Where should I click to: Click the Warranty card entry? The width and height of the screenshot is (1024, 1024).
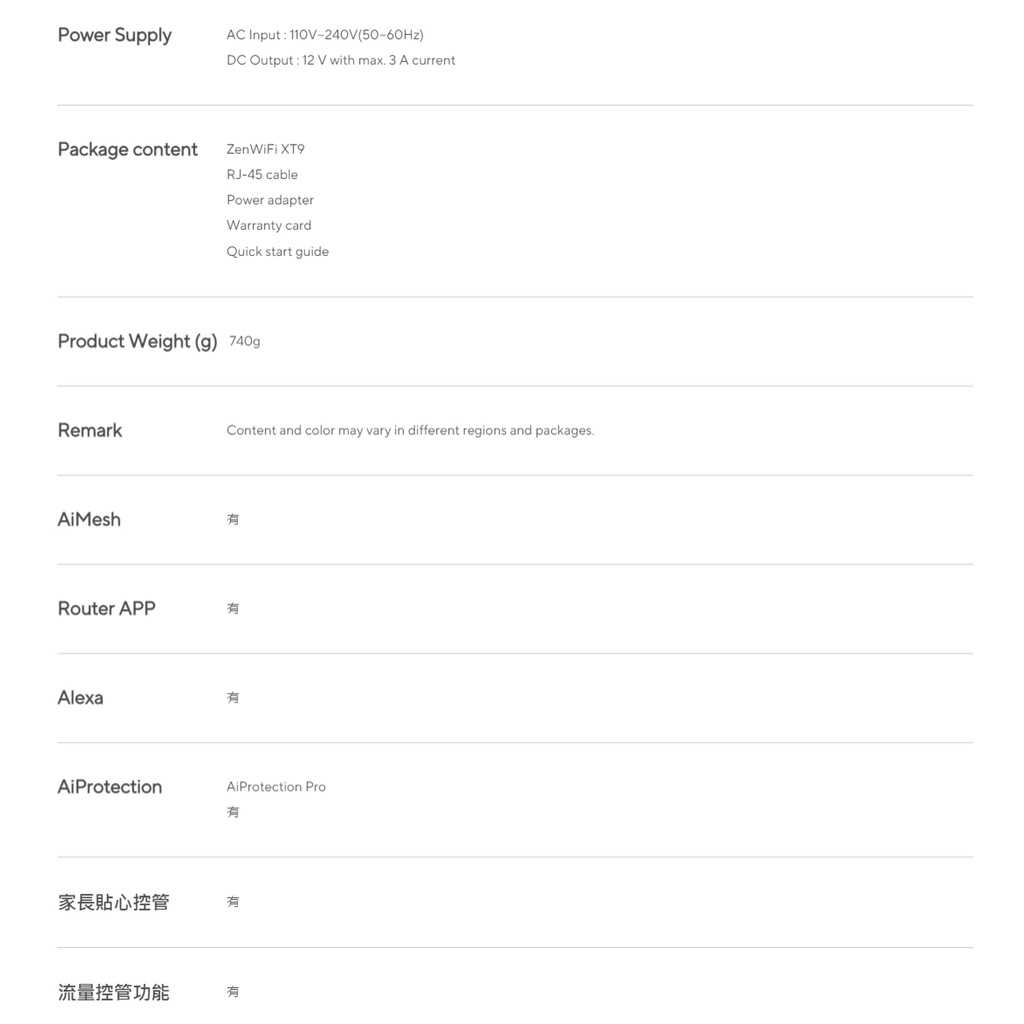pyautogui.click(x=268, y=225)
